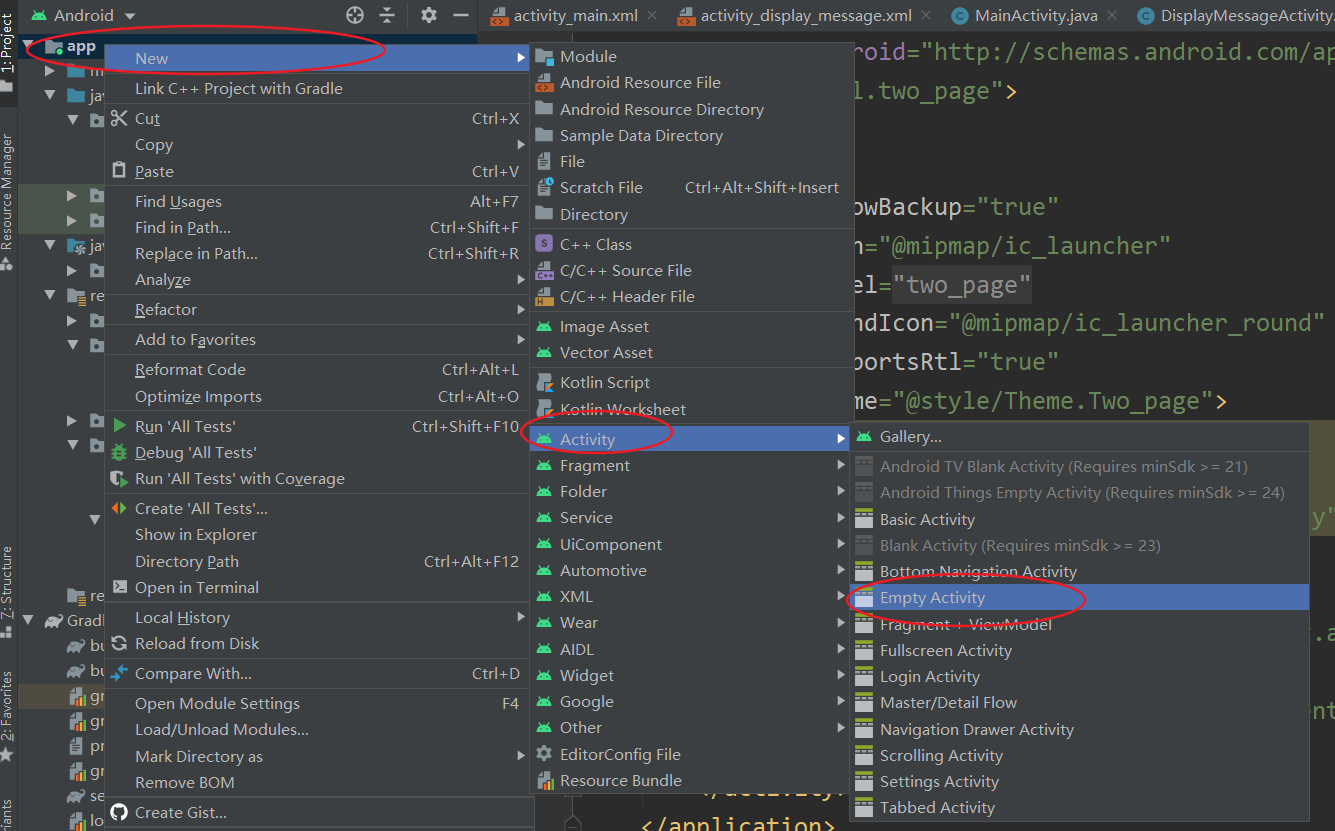
Task: Select Link C++ Project with Gradle
Action: [x=317, y=88]
